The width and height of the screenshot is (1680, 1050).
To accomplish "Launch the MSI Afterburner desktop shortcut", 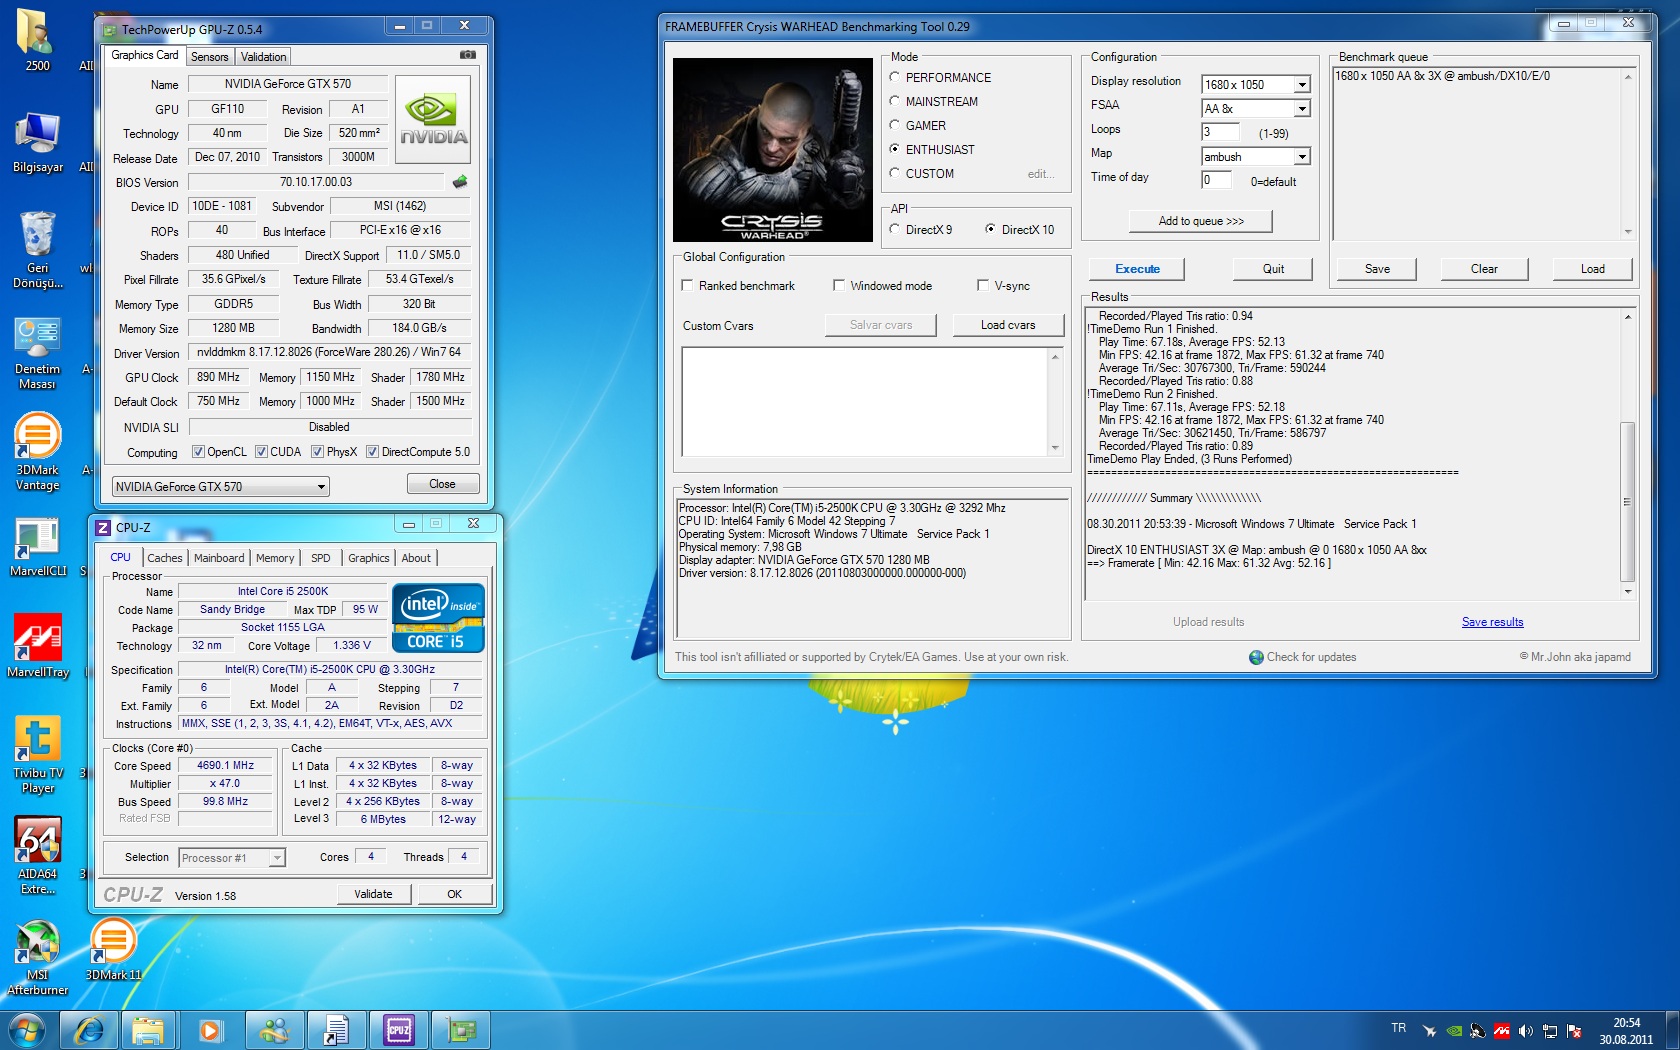I will click(37, 958).
